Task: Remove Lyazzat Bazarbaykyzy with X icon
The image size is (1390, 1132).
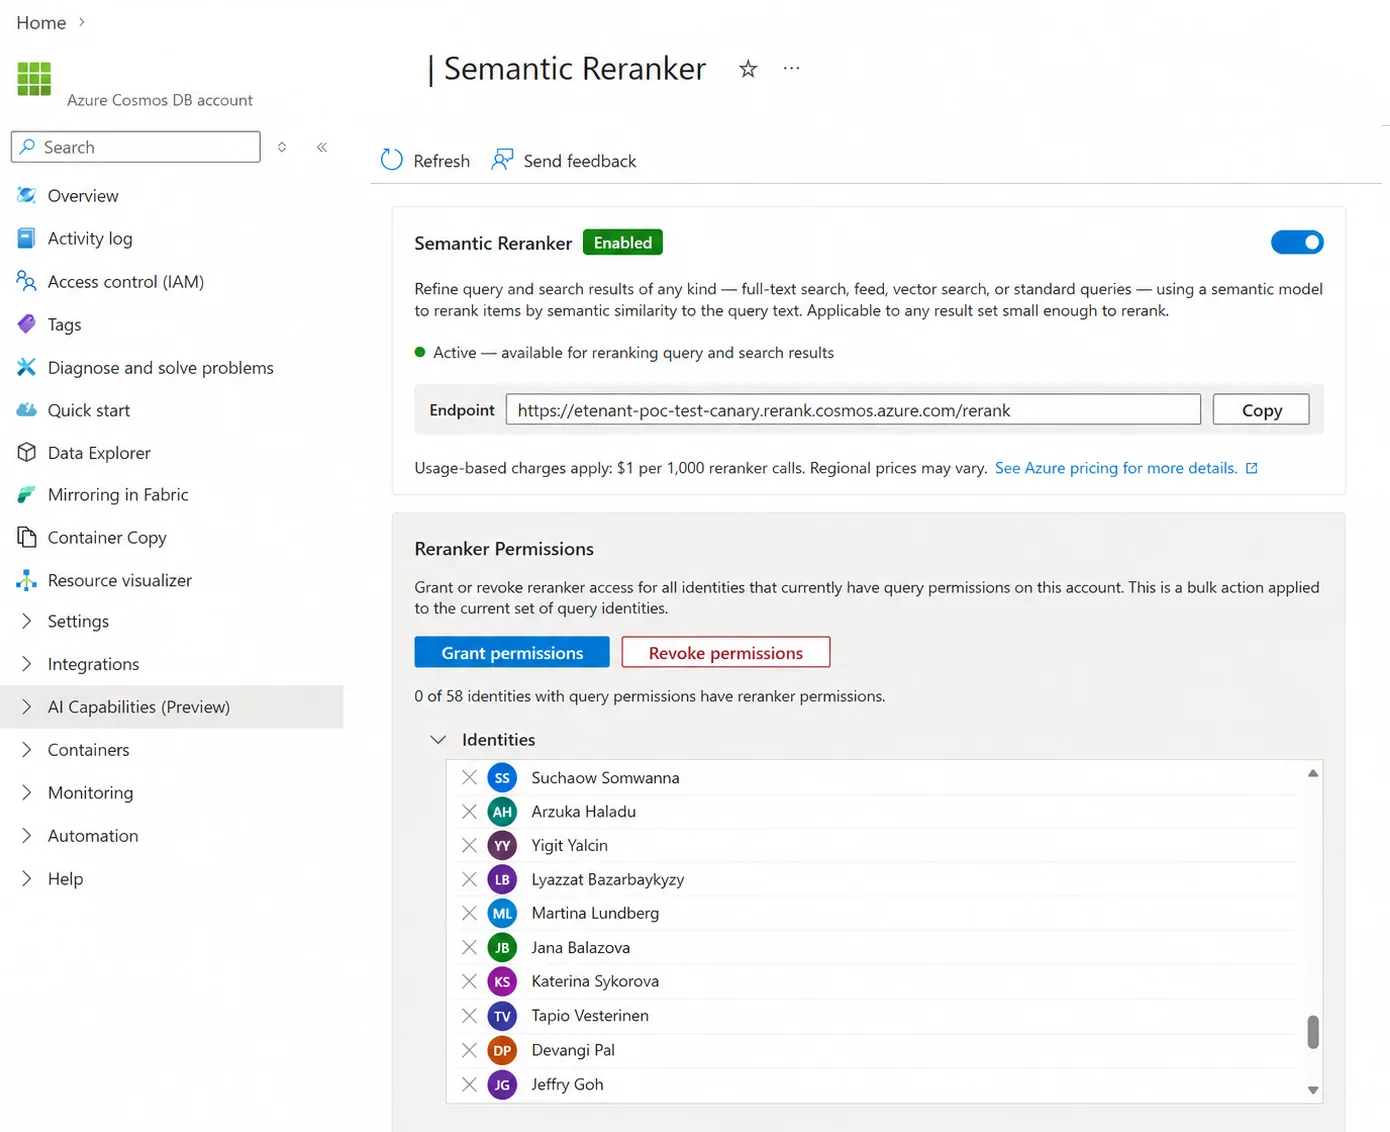Action: pos(469,879)
